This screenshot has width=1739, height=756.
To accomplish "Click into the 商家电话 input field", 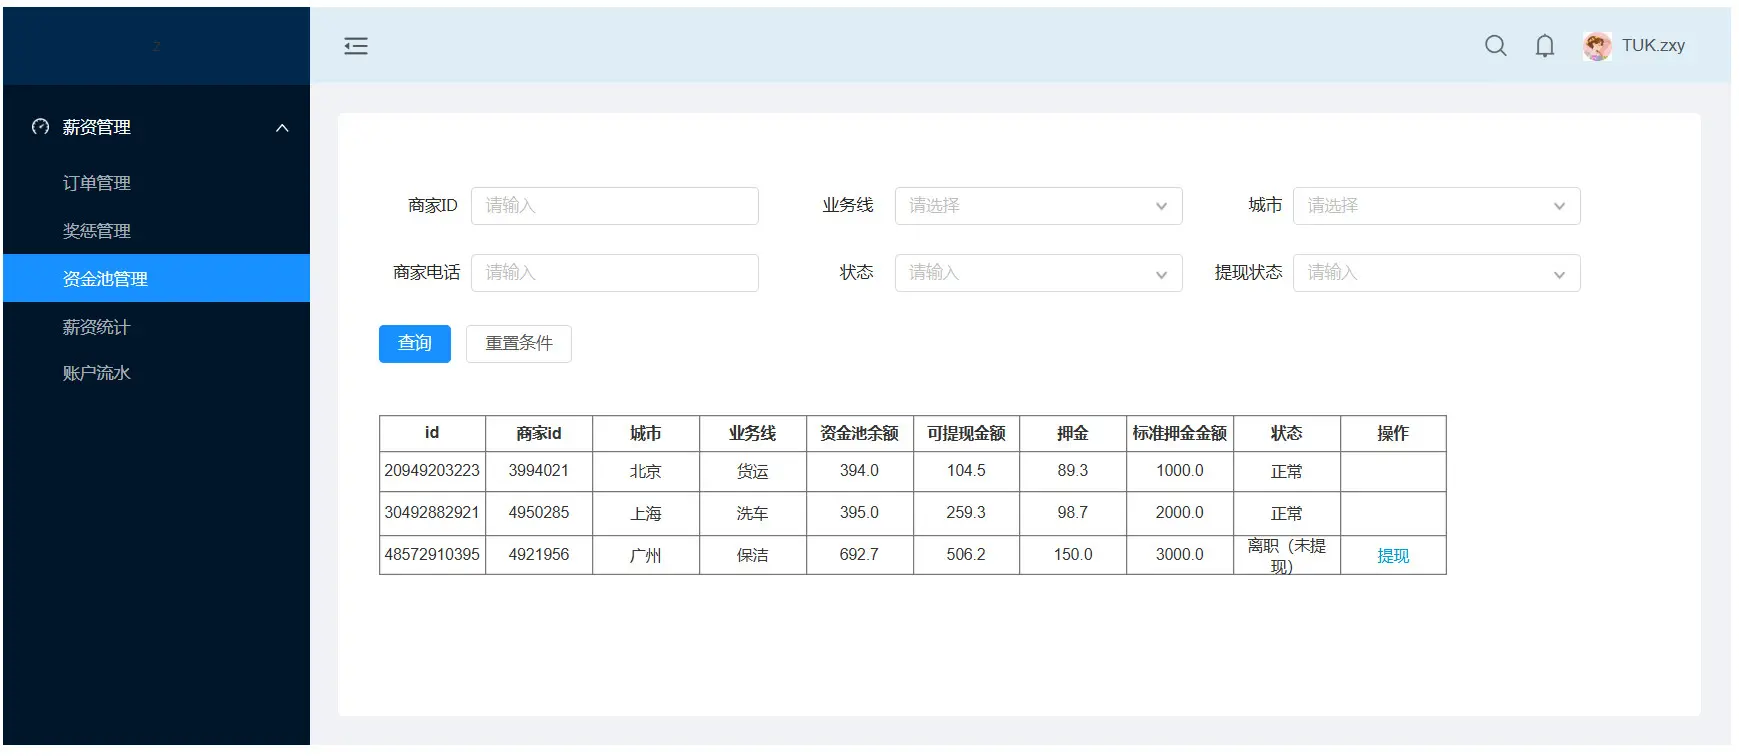I will click(x=614, y=273).
